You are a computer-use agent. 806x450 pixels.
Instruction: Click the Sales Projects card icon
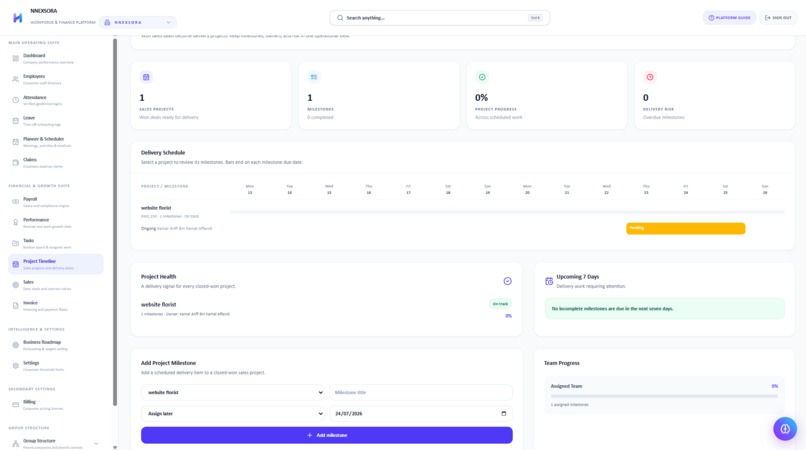146,77
